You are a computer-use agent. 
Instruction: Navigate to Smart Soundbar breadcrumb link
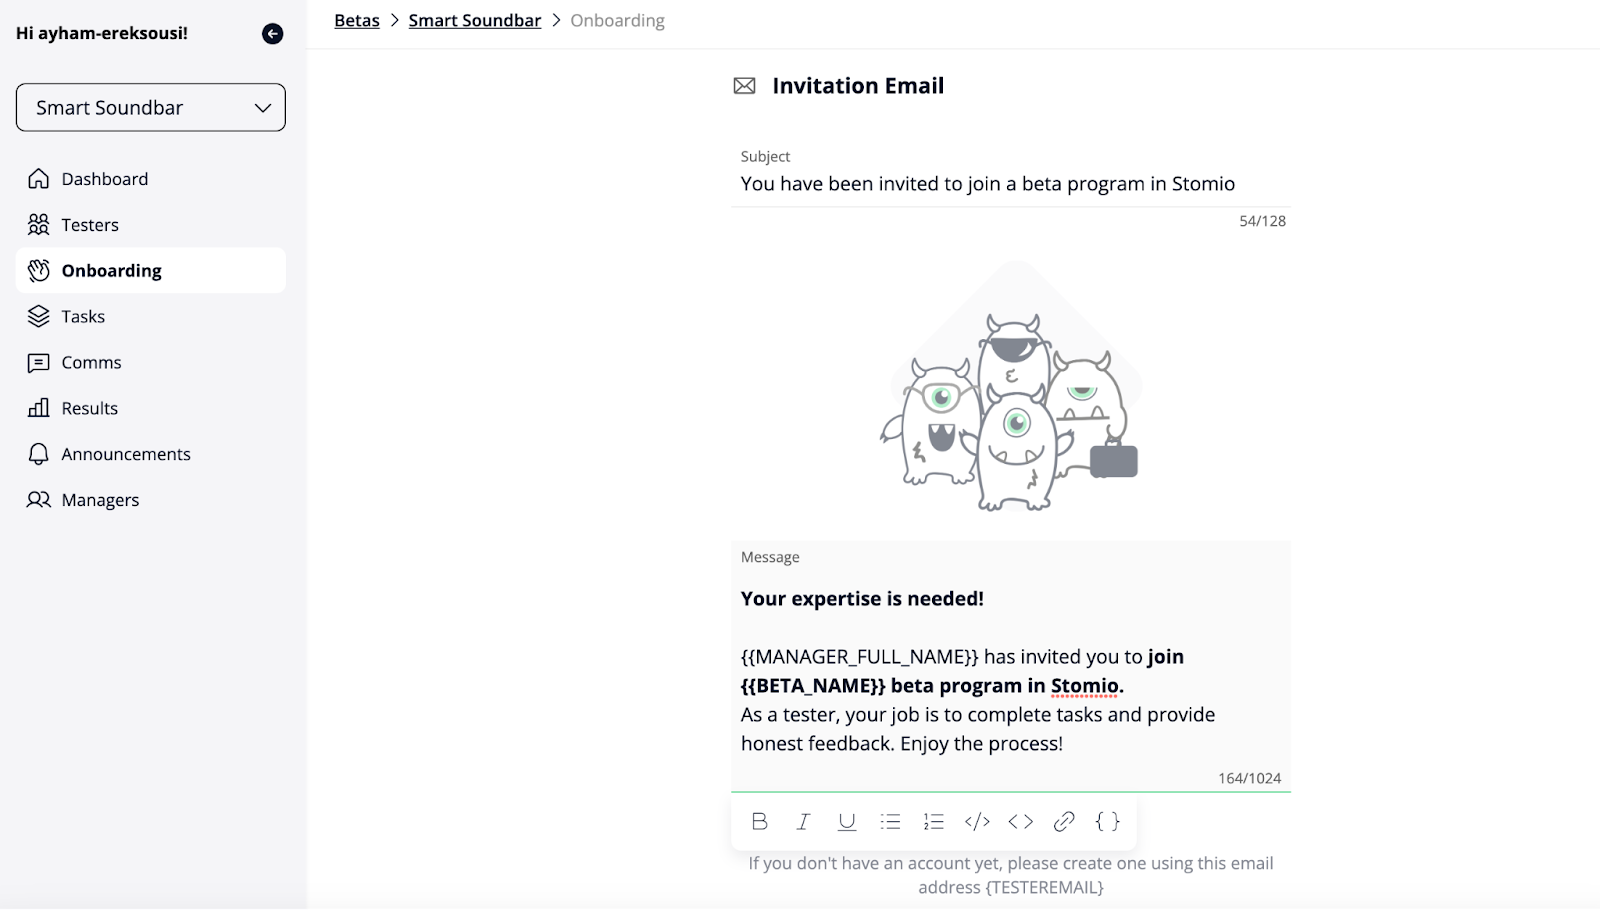[475, 21]
